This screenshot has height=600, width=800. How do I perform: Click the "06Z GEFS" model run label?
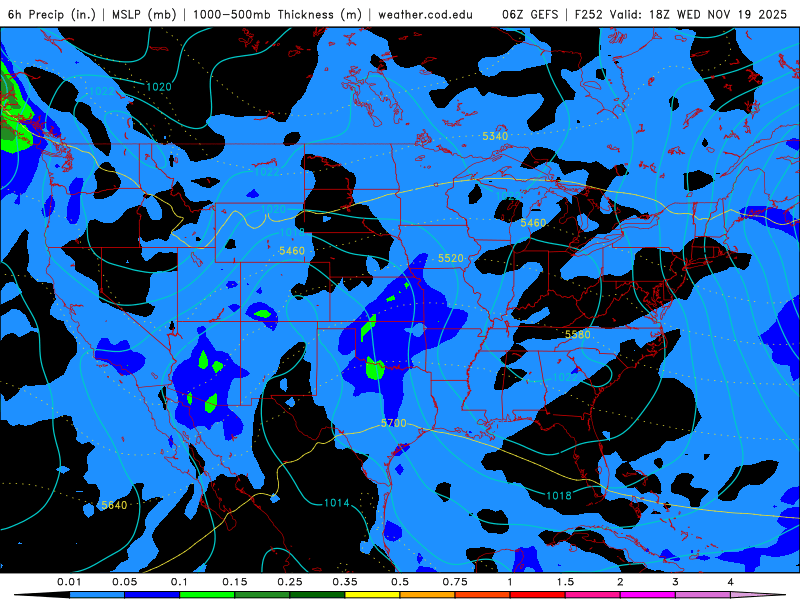pyautogui.click(x=530, y=14)
